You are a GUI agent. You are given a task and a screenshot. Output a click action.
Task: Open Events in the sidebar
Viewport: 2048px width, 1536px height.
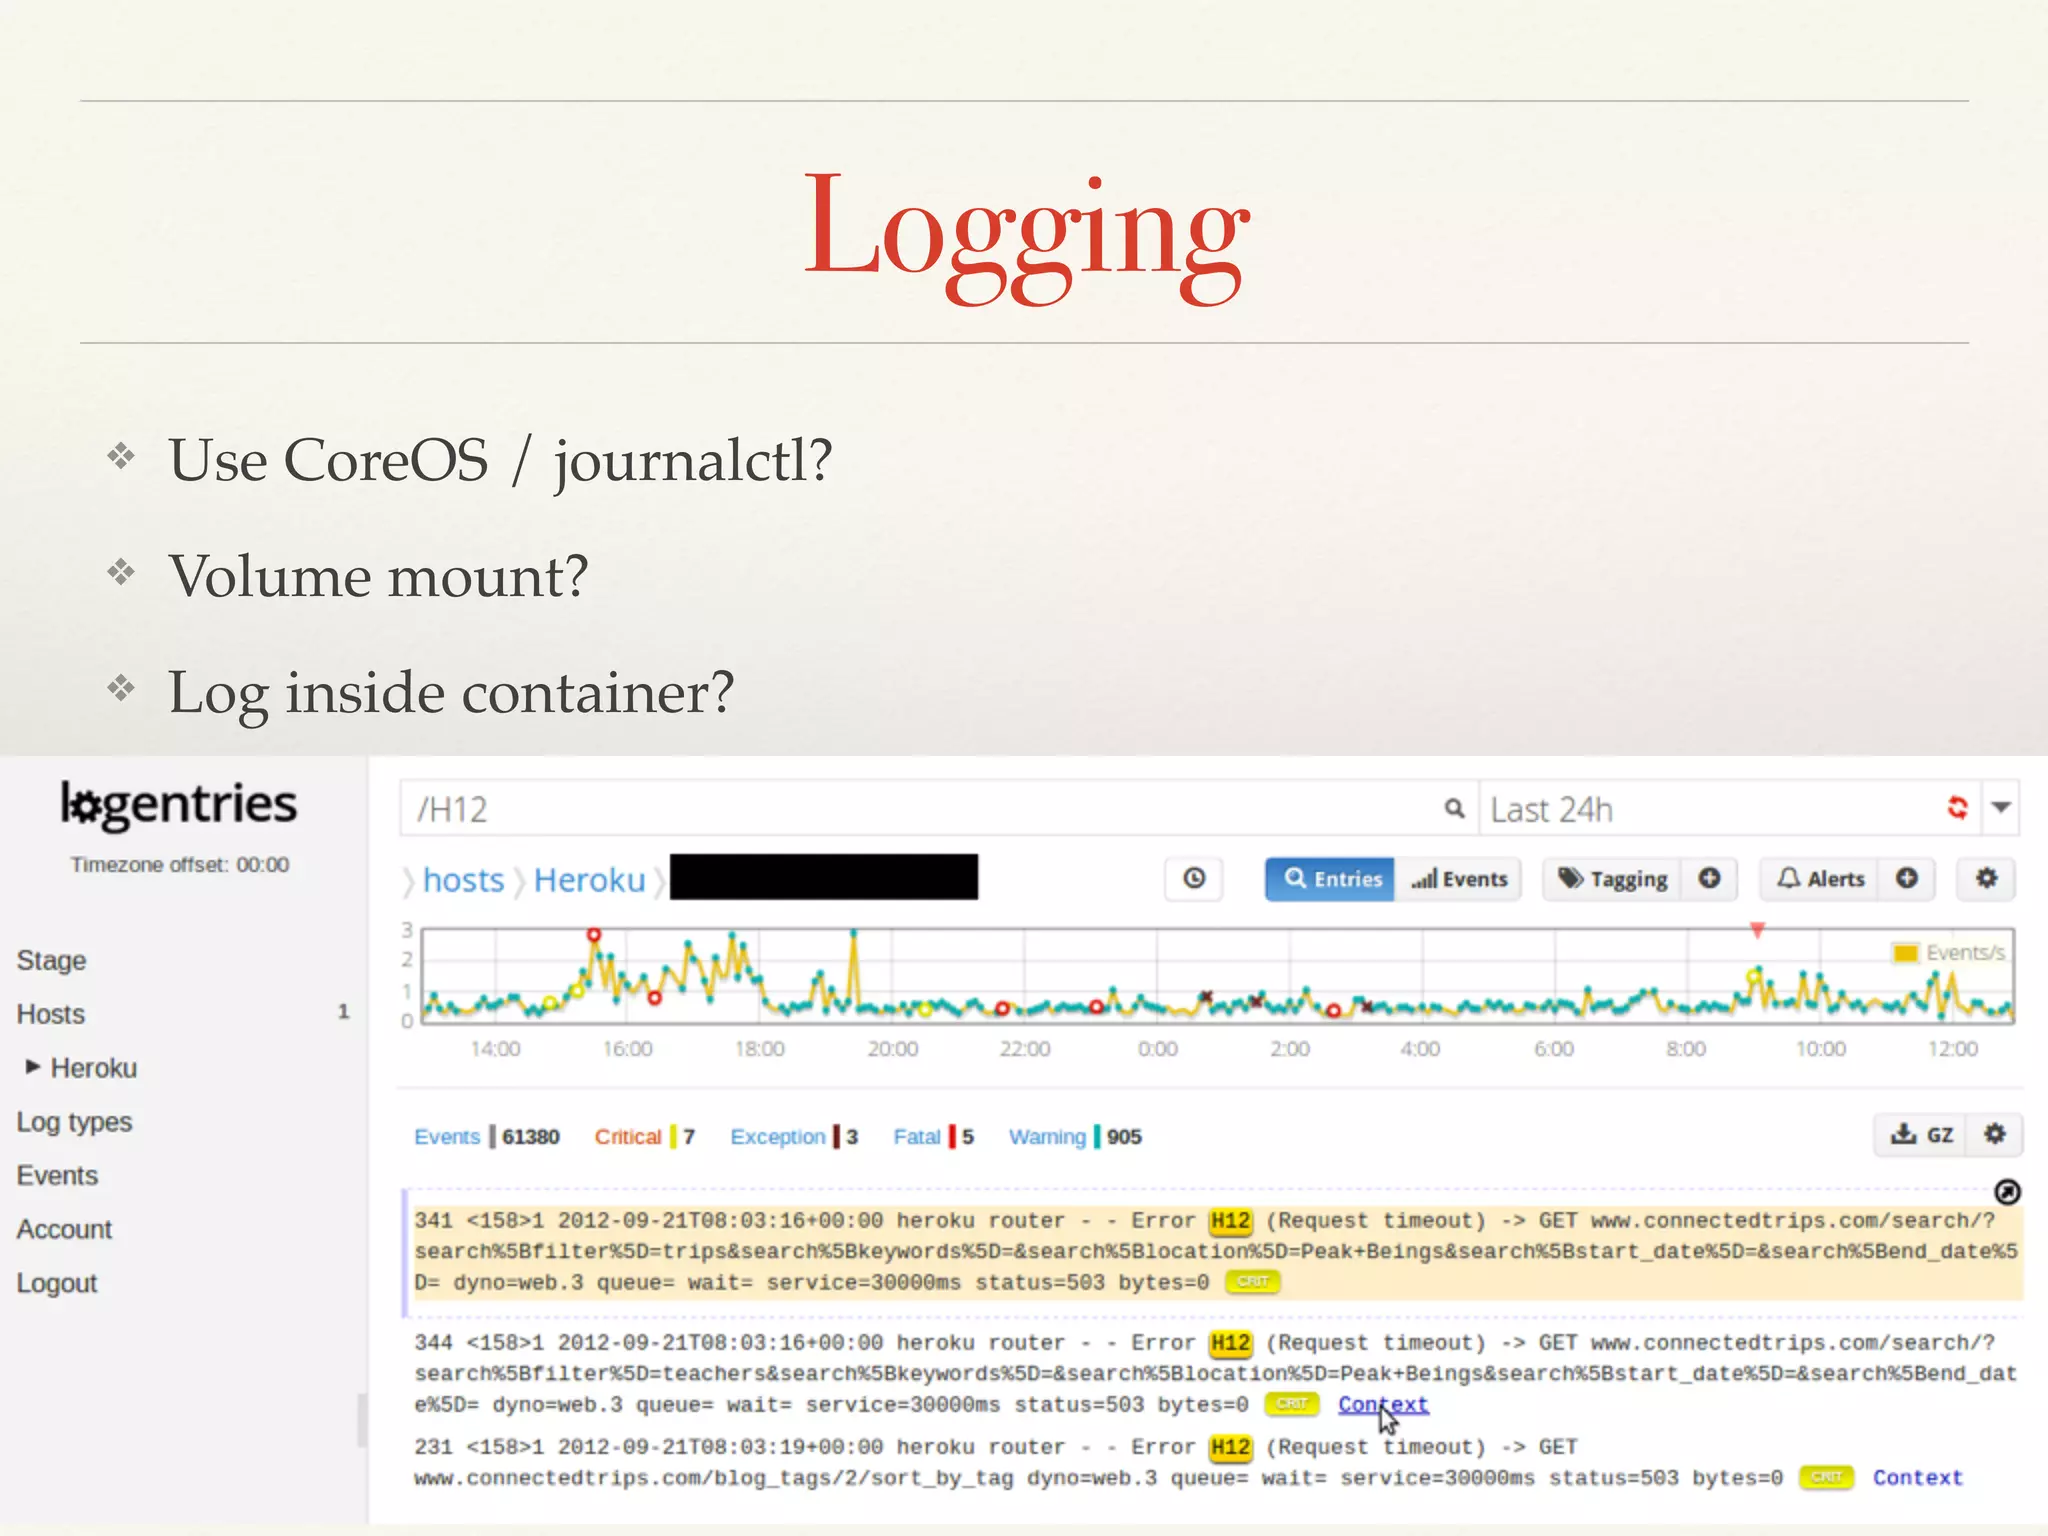[x=57, y=1175]
